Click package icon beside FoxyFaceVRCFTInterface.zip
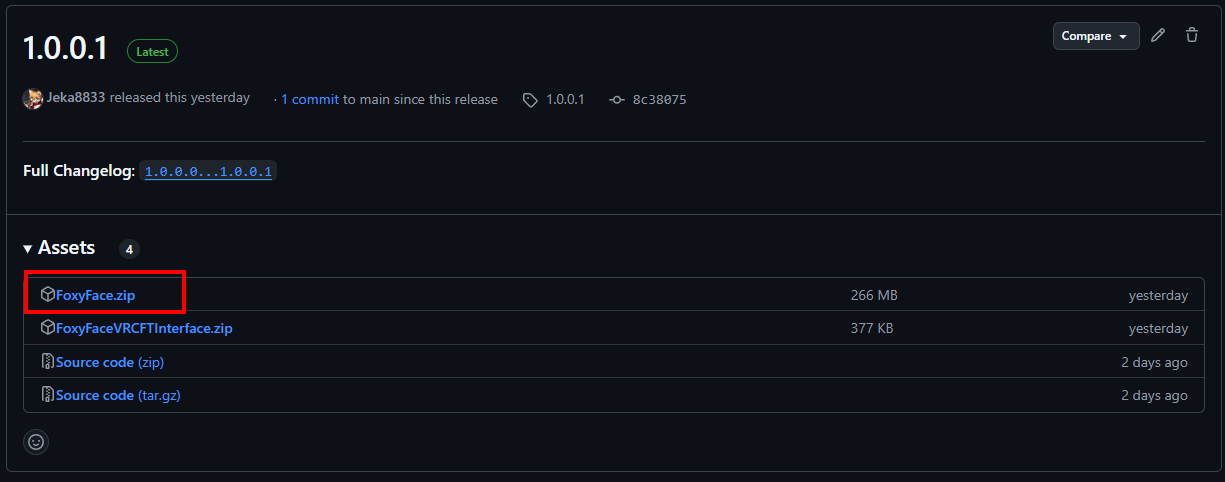The height and width of the screenshot is (482, 1225). pyautogui.click(x=47, y=328)
